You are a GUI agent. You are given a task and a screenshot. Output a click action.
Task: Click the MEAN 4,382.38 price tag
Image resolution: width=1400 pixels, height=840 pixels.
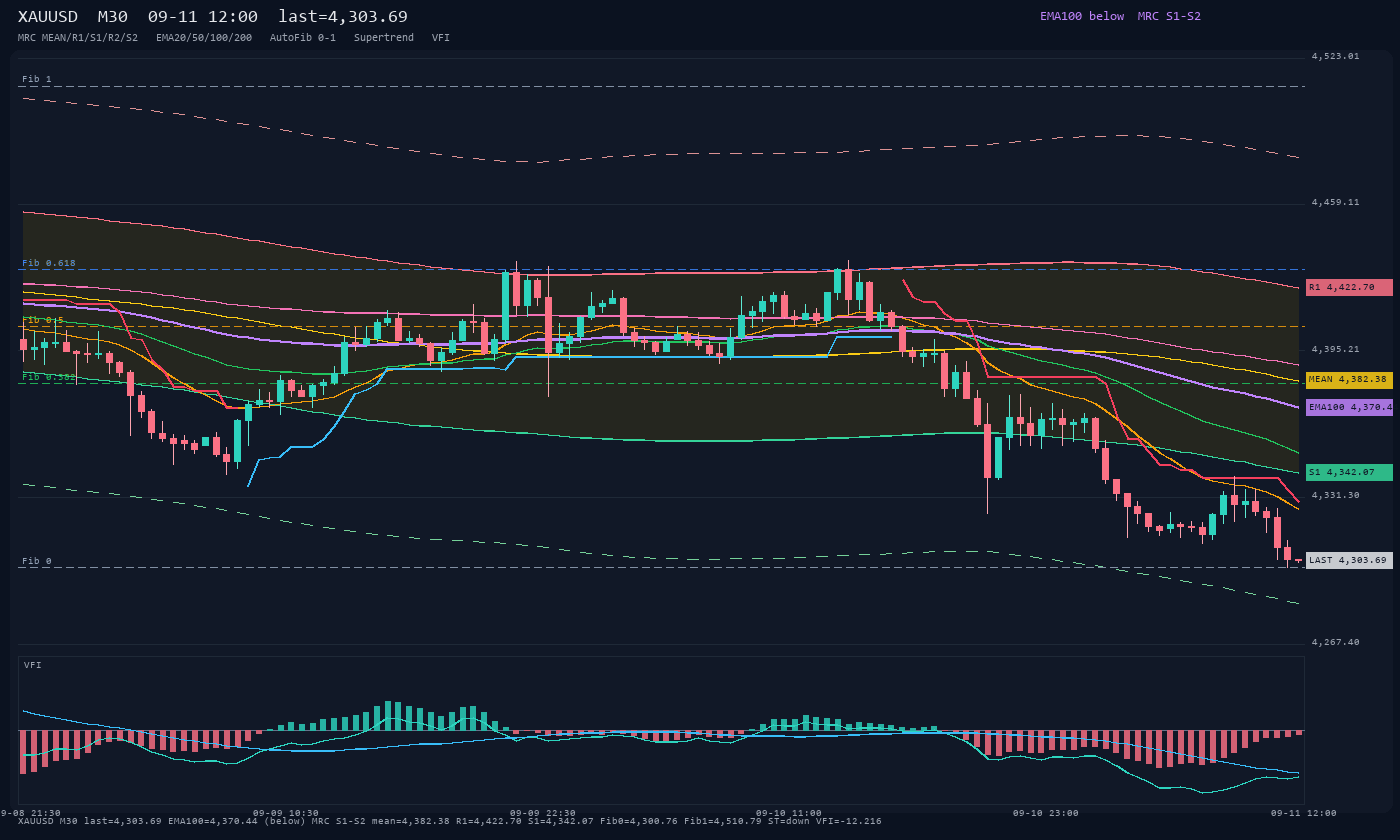1349,380
